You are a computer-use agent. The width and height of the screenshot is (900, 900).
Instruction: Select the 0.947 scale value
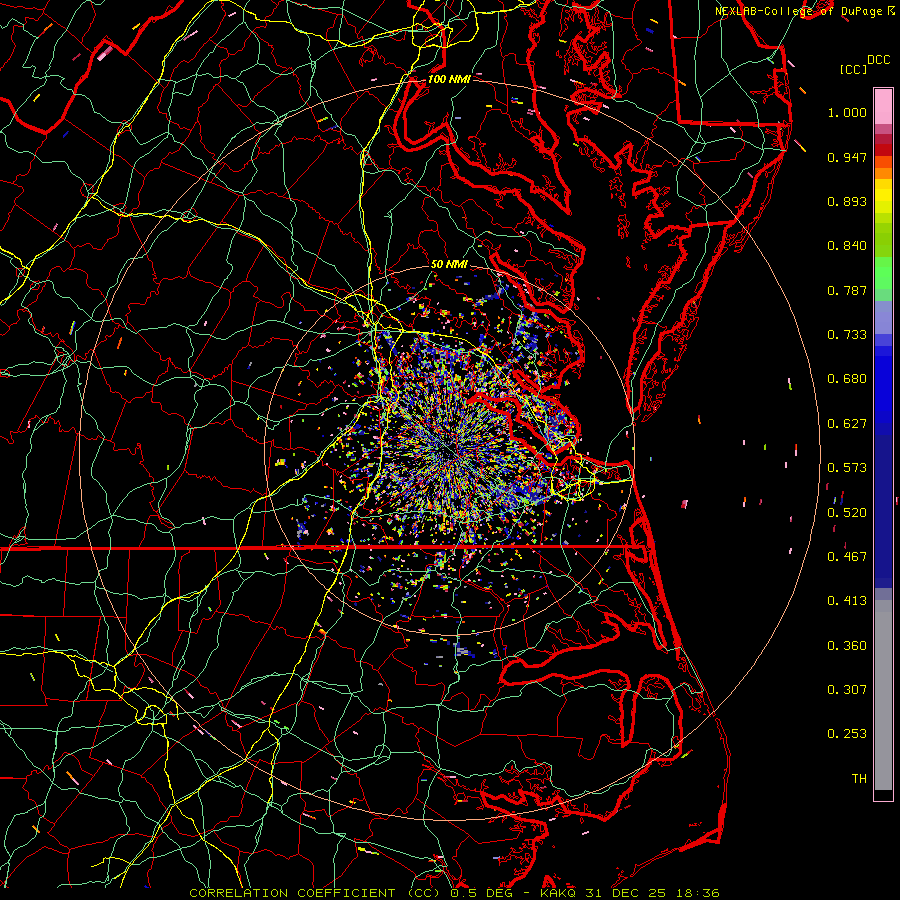[x=847, y=157]
